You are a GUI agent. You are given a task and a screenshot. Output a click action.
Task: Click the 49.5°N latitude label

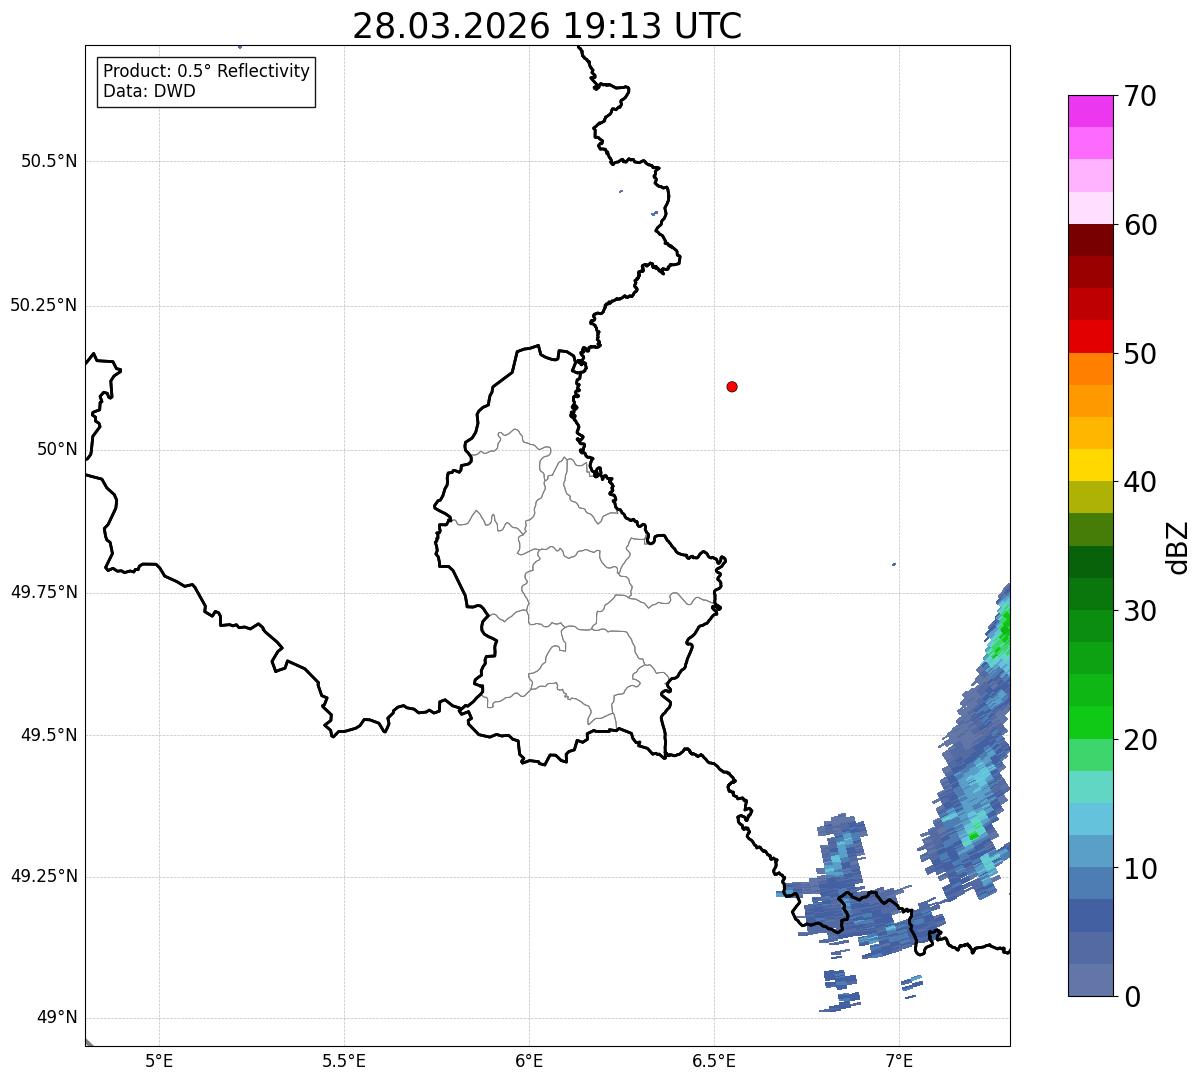click(x=49, y=735)
